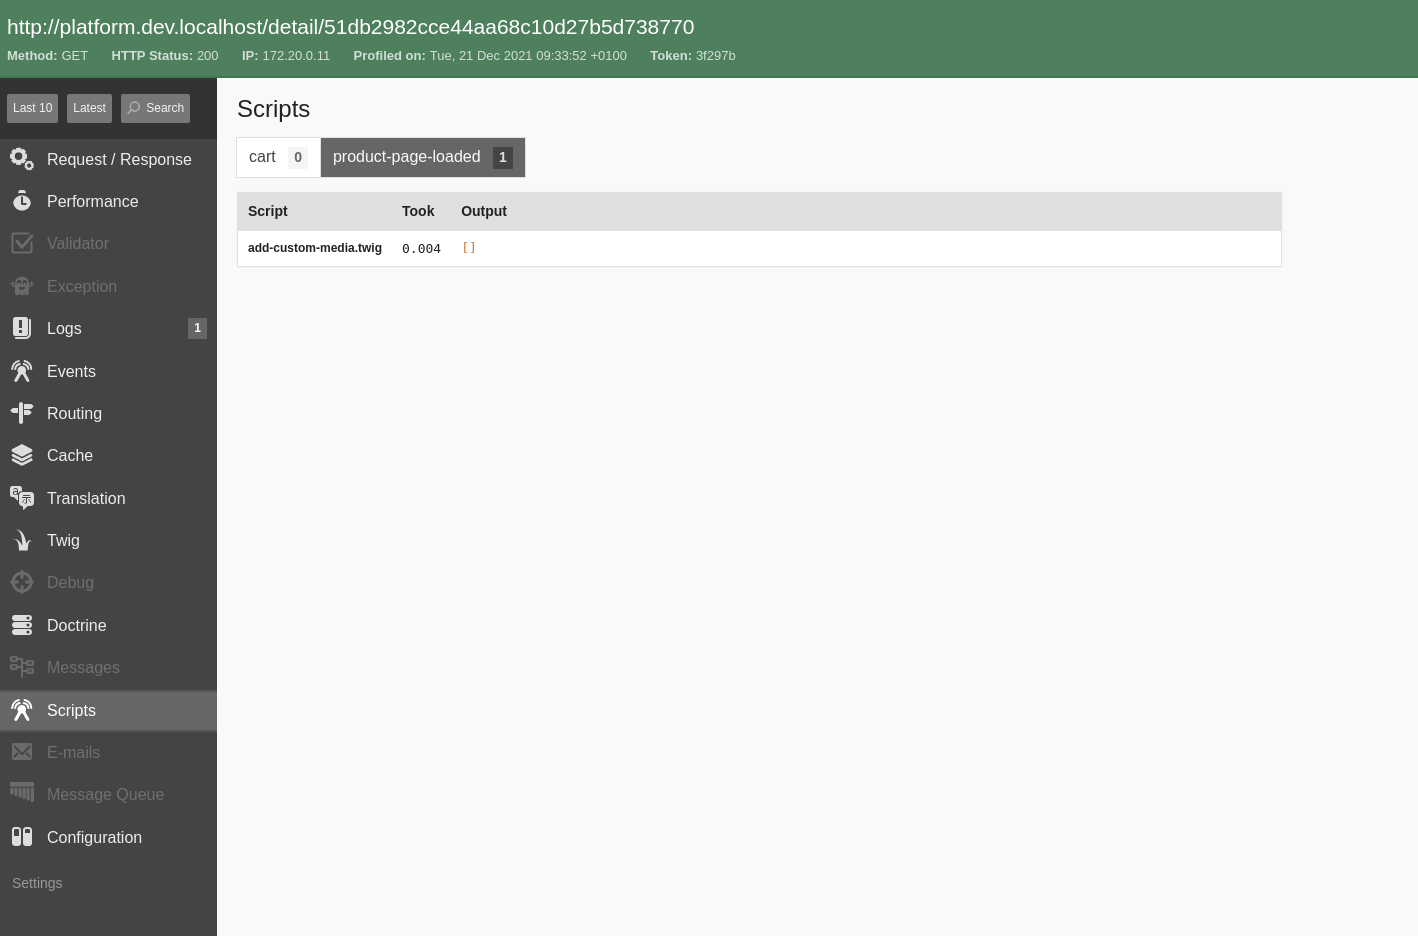Open Settings at sidebar bottom
Screen dimensions: 1418x936
(37, 883)
